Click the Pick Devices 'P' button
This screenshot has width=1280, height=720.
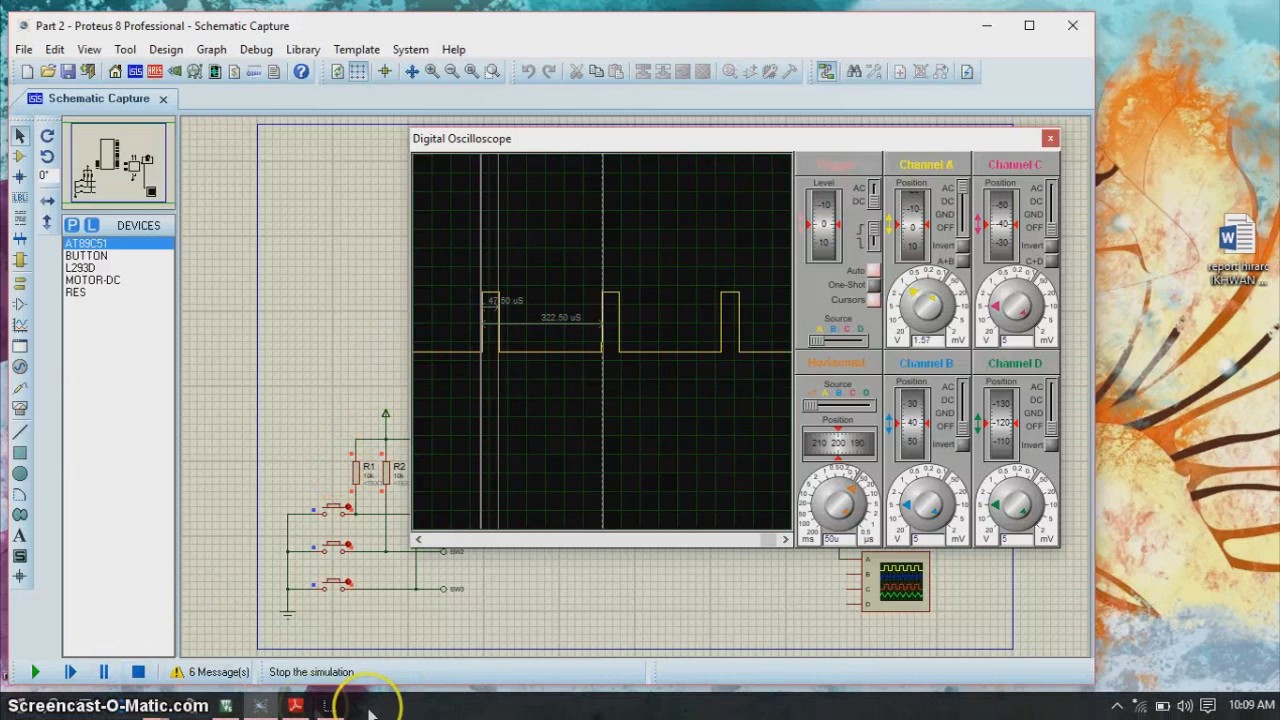(x=72, y=225)
